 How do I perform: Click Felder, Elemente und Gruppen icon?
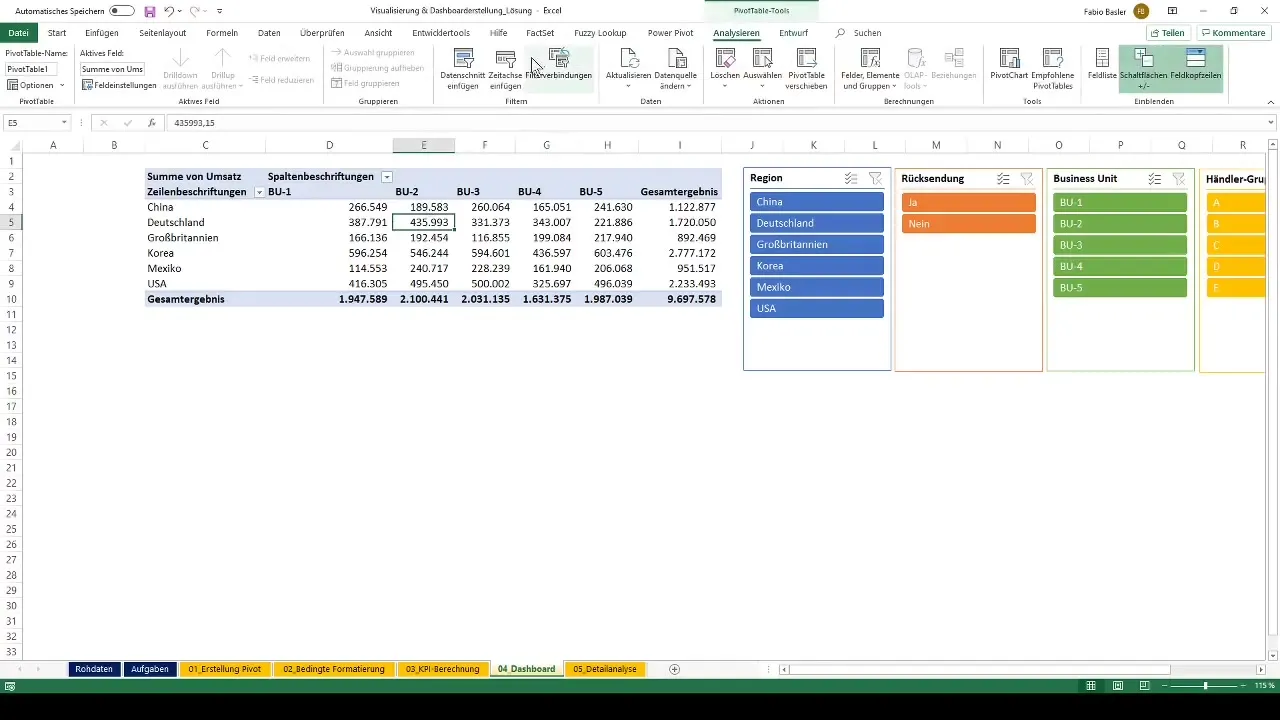click(870, 57)
